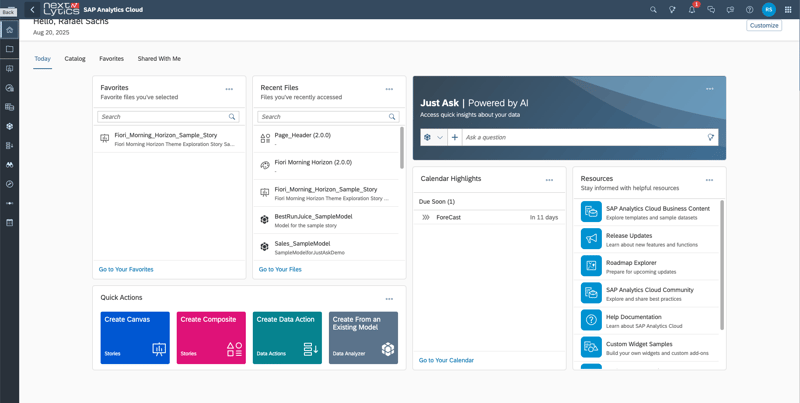Click lightbulb icon in Ask a question field
The width and height of the screenshot is (800, 403).
pos(710,137)
